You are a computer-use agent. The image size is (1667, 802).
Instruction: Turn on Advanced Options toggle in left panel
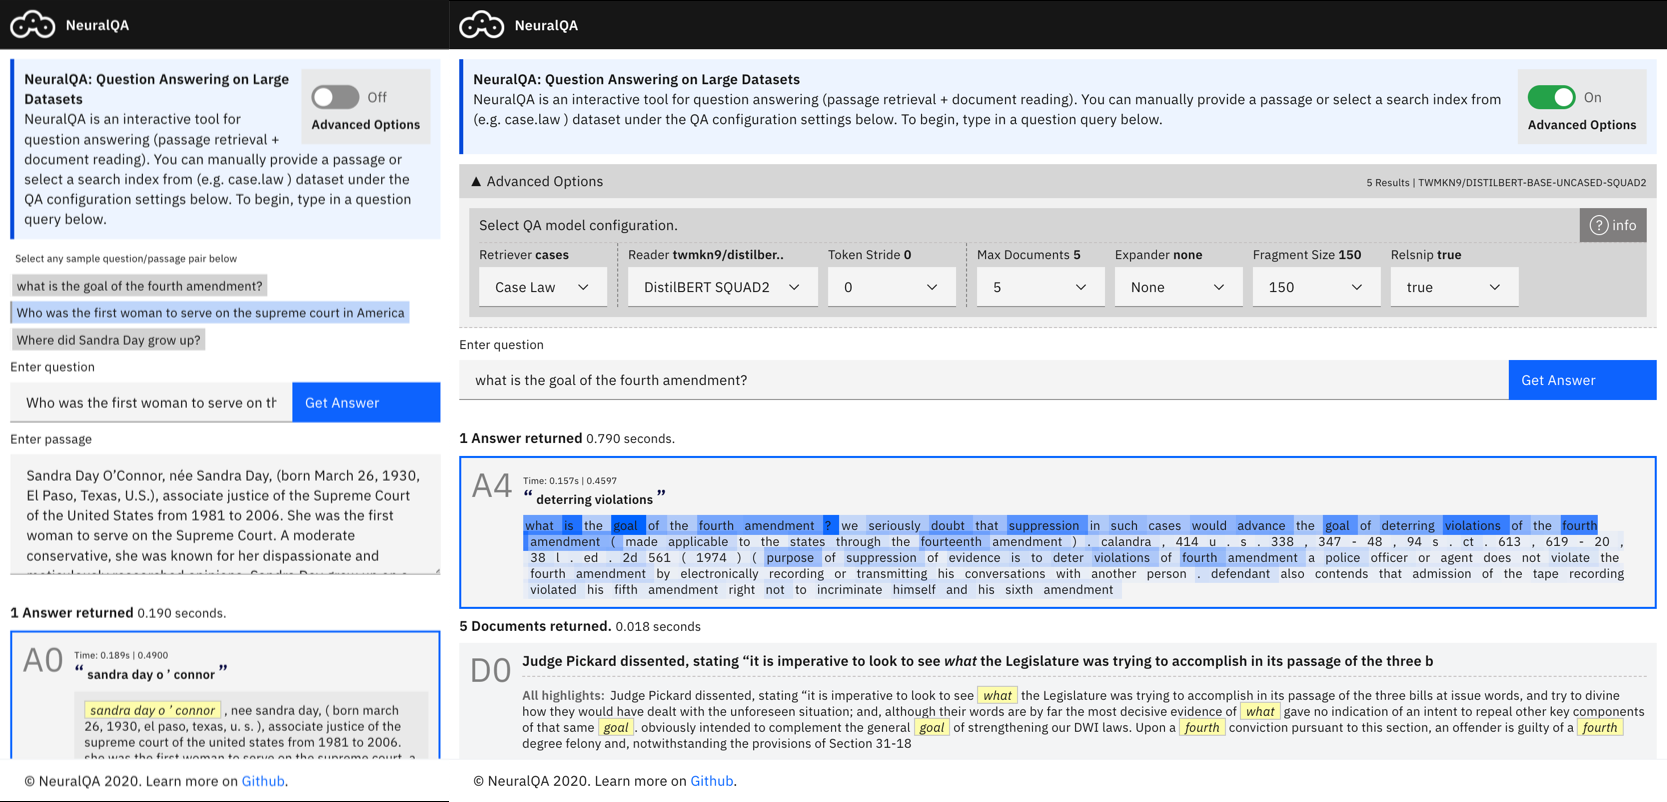[335, 97]
